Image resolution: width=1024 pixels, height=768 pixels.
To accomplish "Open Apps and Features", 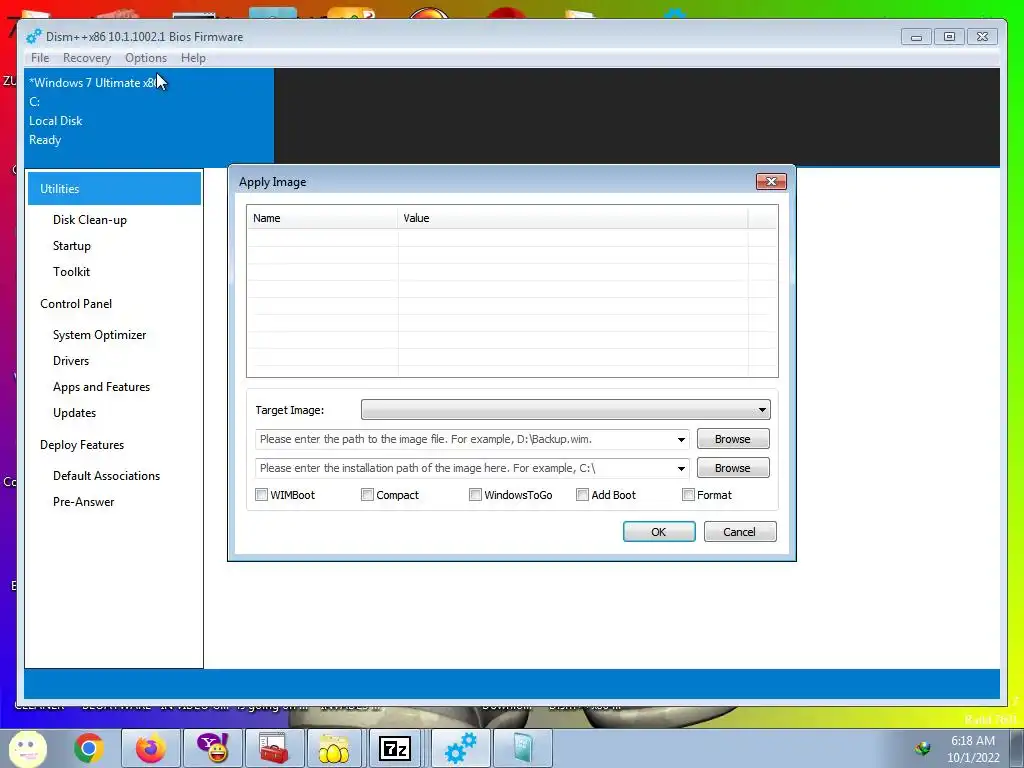I will [x=101, y=387].
